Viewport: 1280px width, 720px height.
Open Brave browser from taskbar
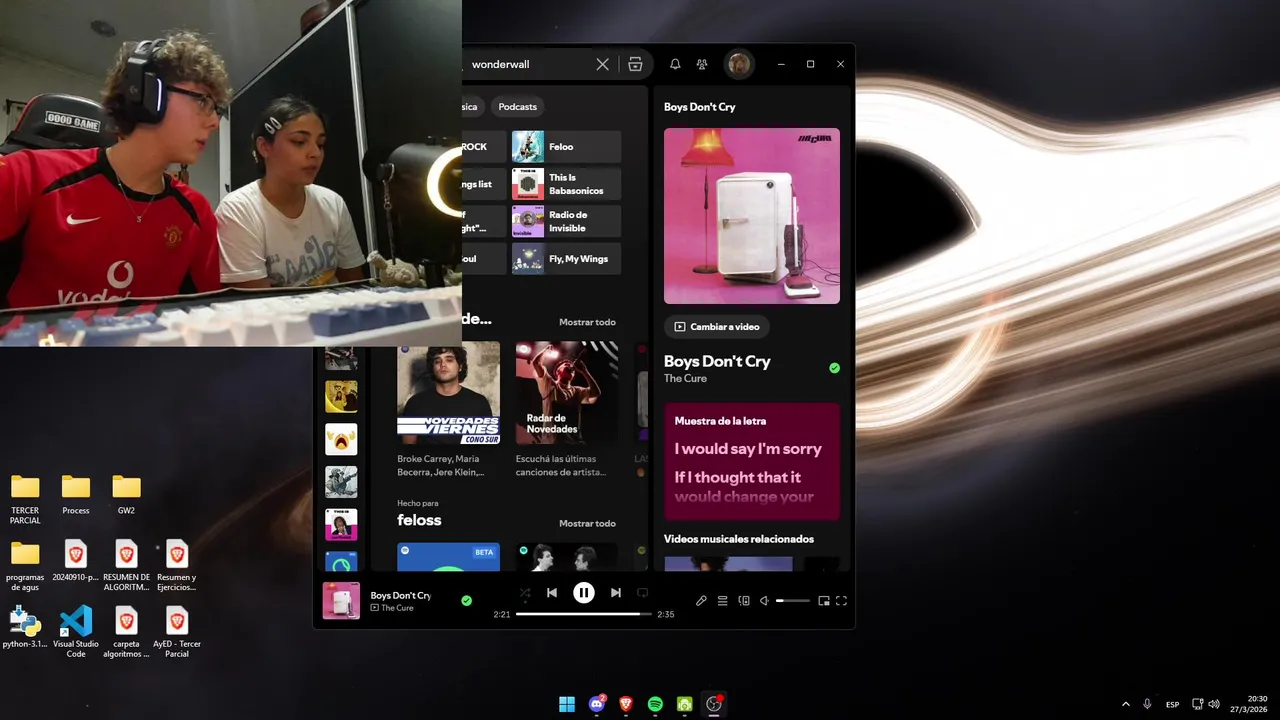point(626,704)
